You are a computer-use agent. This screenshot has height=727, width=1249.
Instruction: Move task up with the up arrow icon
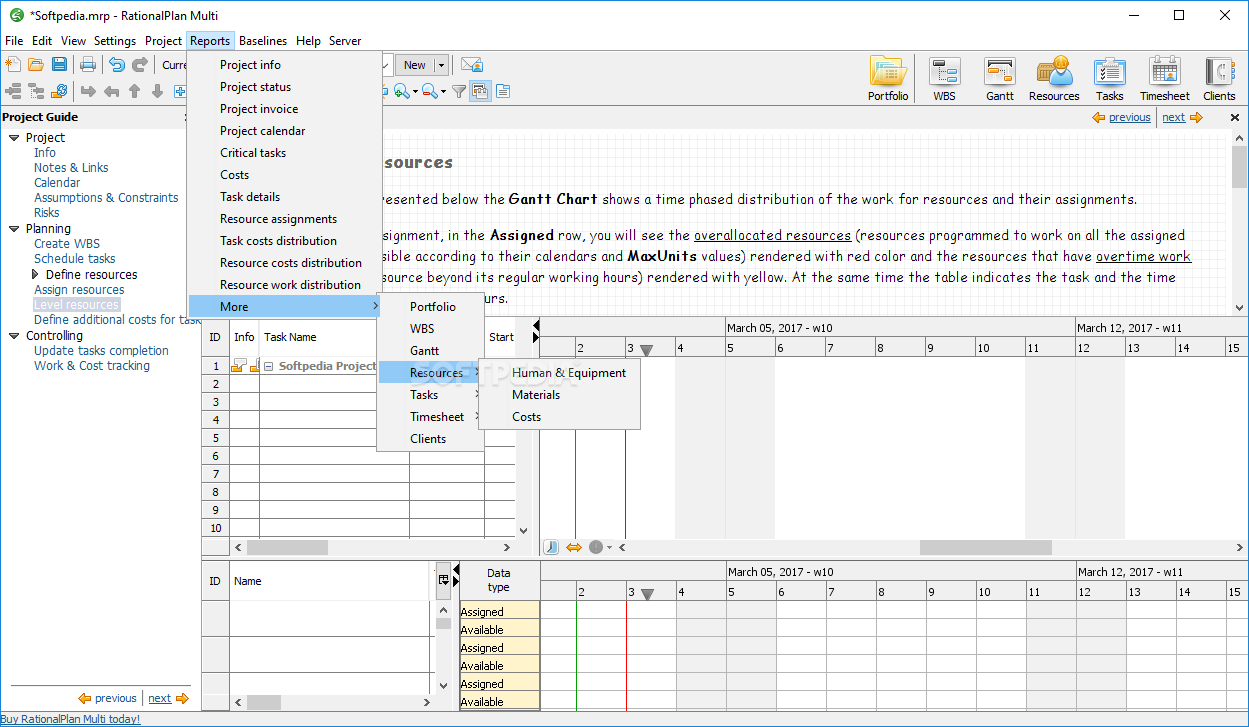pos(134,91)
